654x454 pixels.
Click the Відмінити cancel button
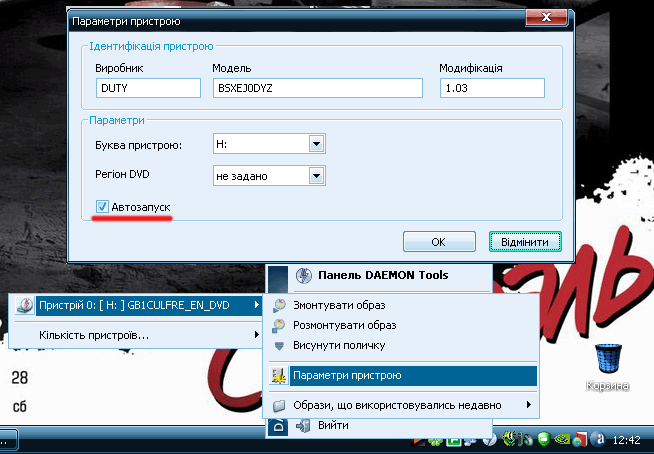pyautogui.click(x=525, y=242)
